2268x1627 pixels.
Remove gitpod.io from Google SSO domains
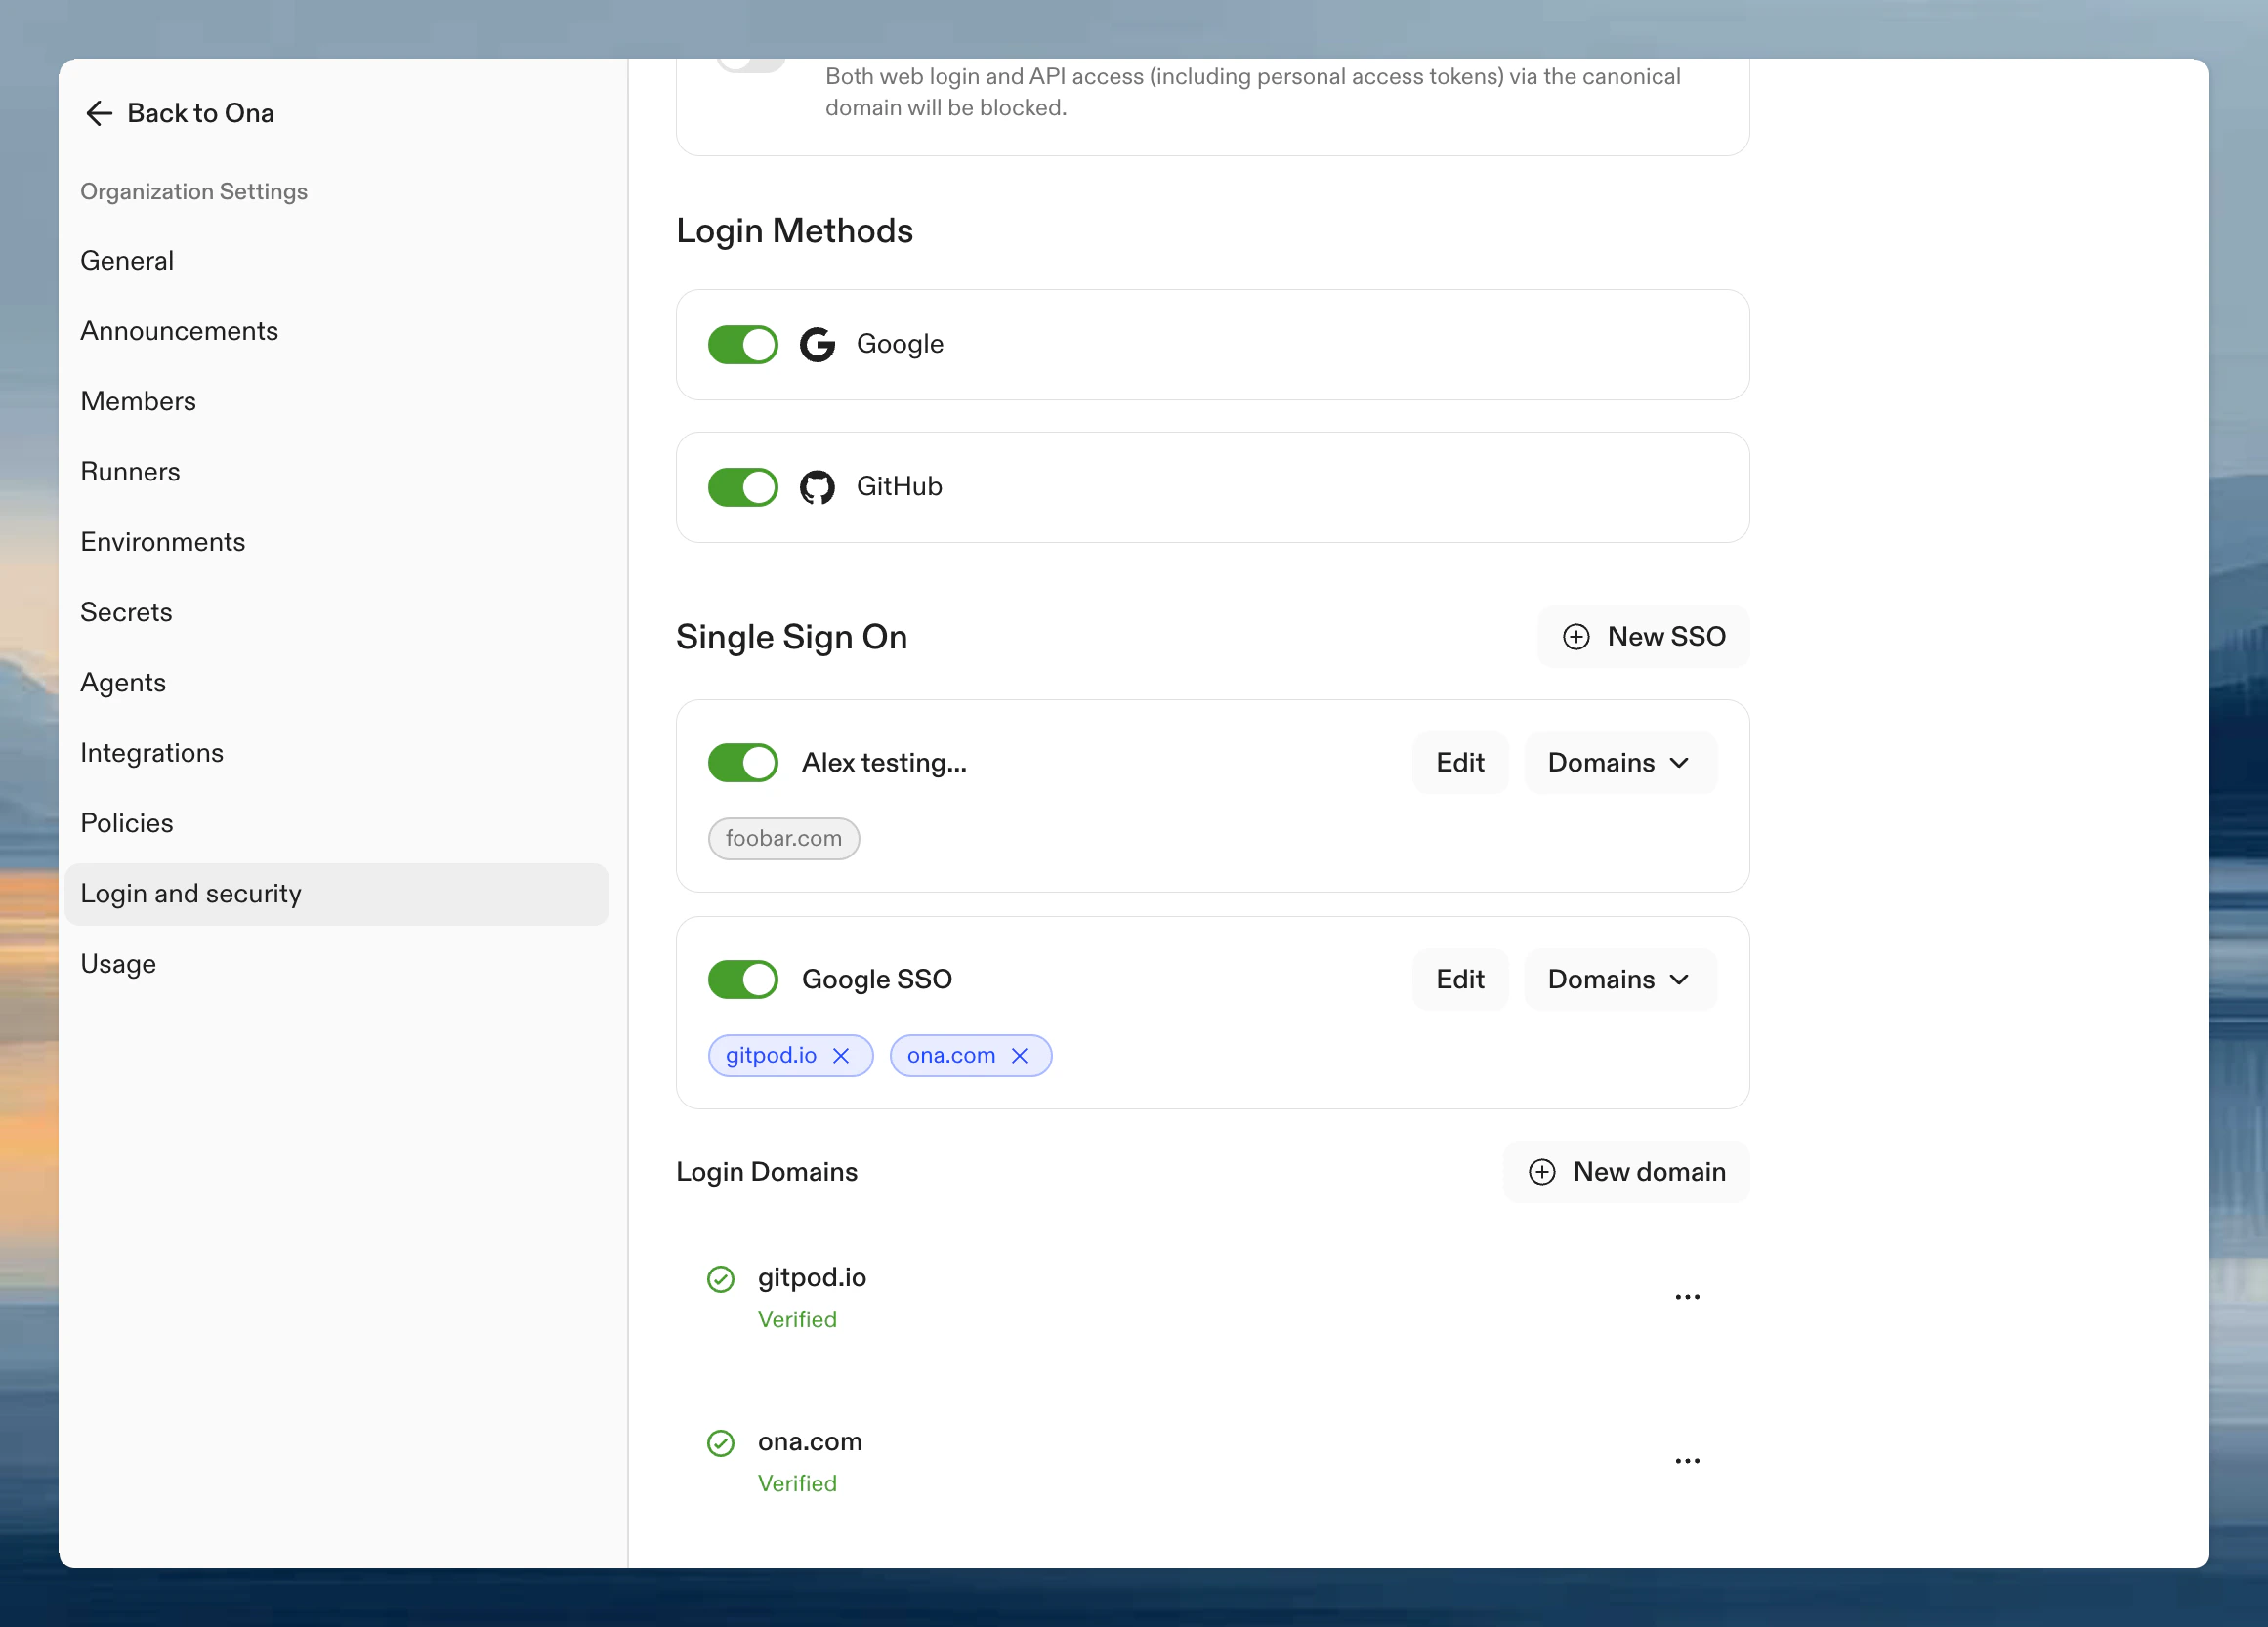point(843,1055)
